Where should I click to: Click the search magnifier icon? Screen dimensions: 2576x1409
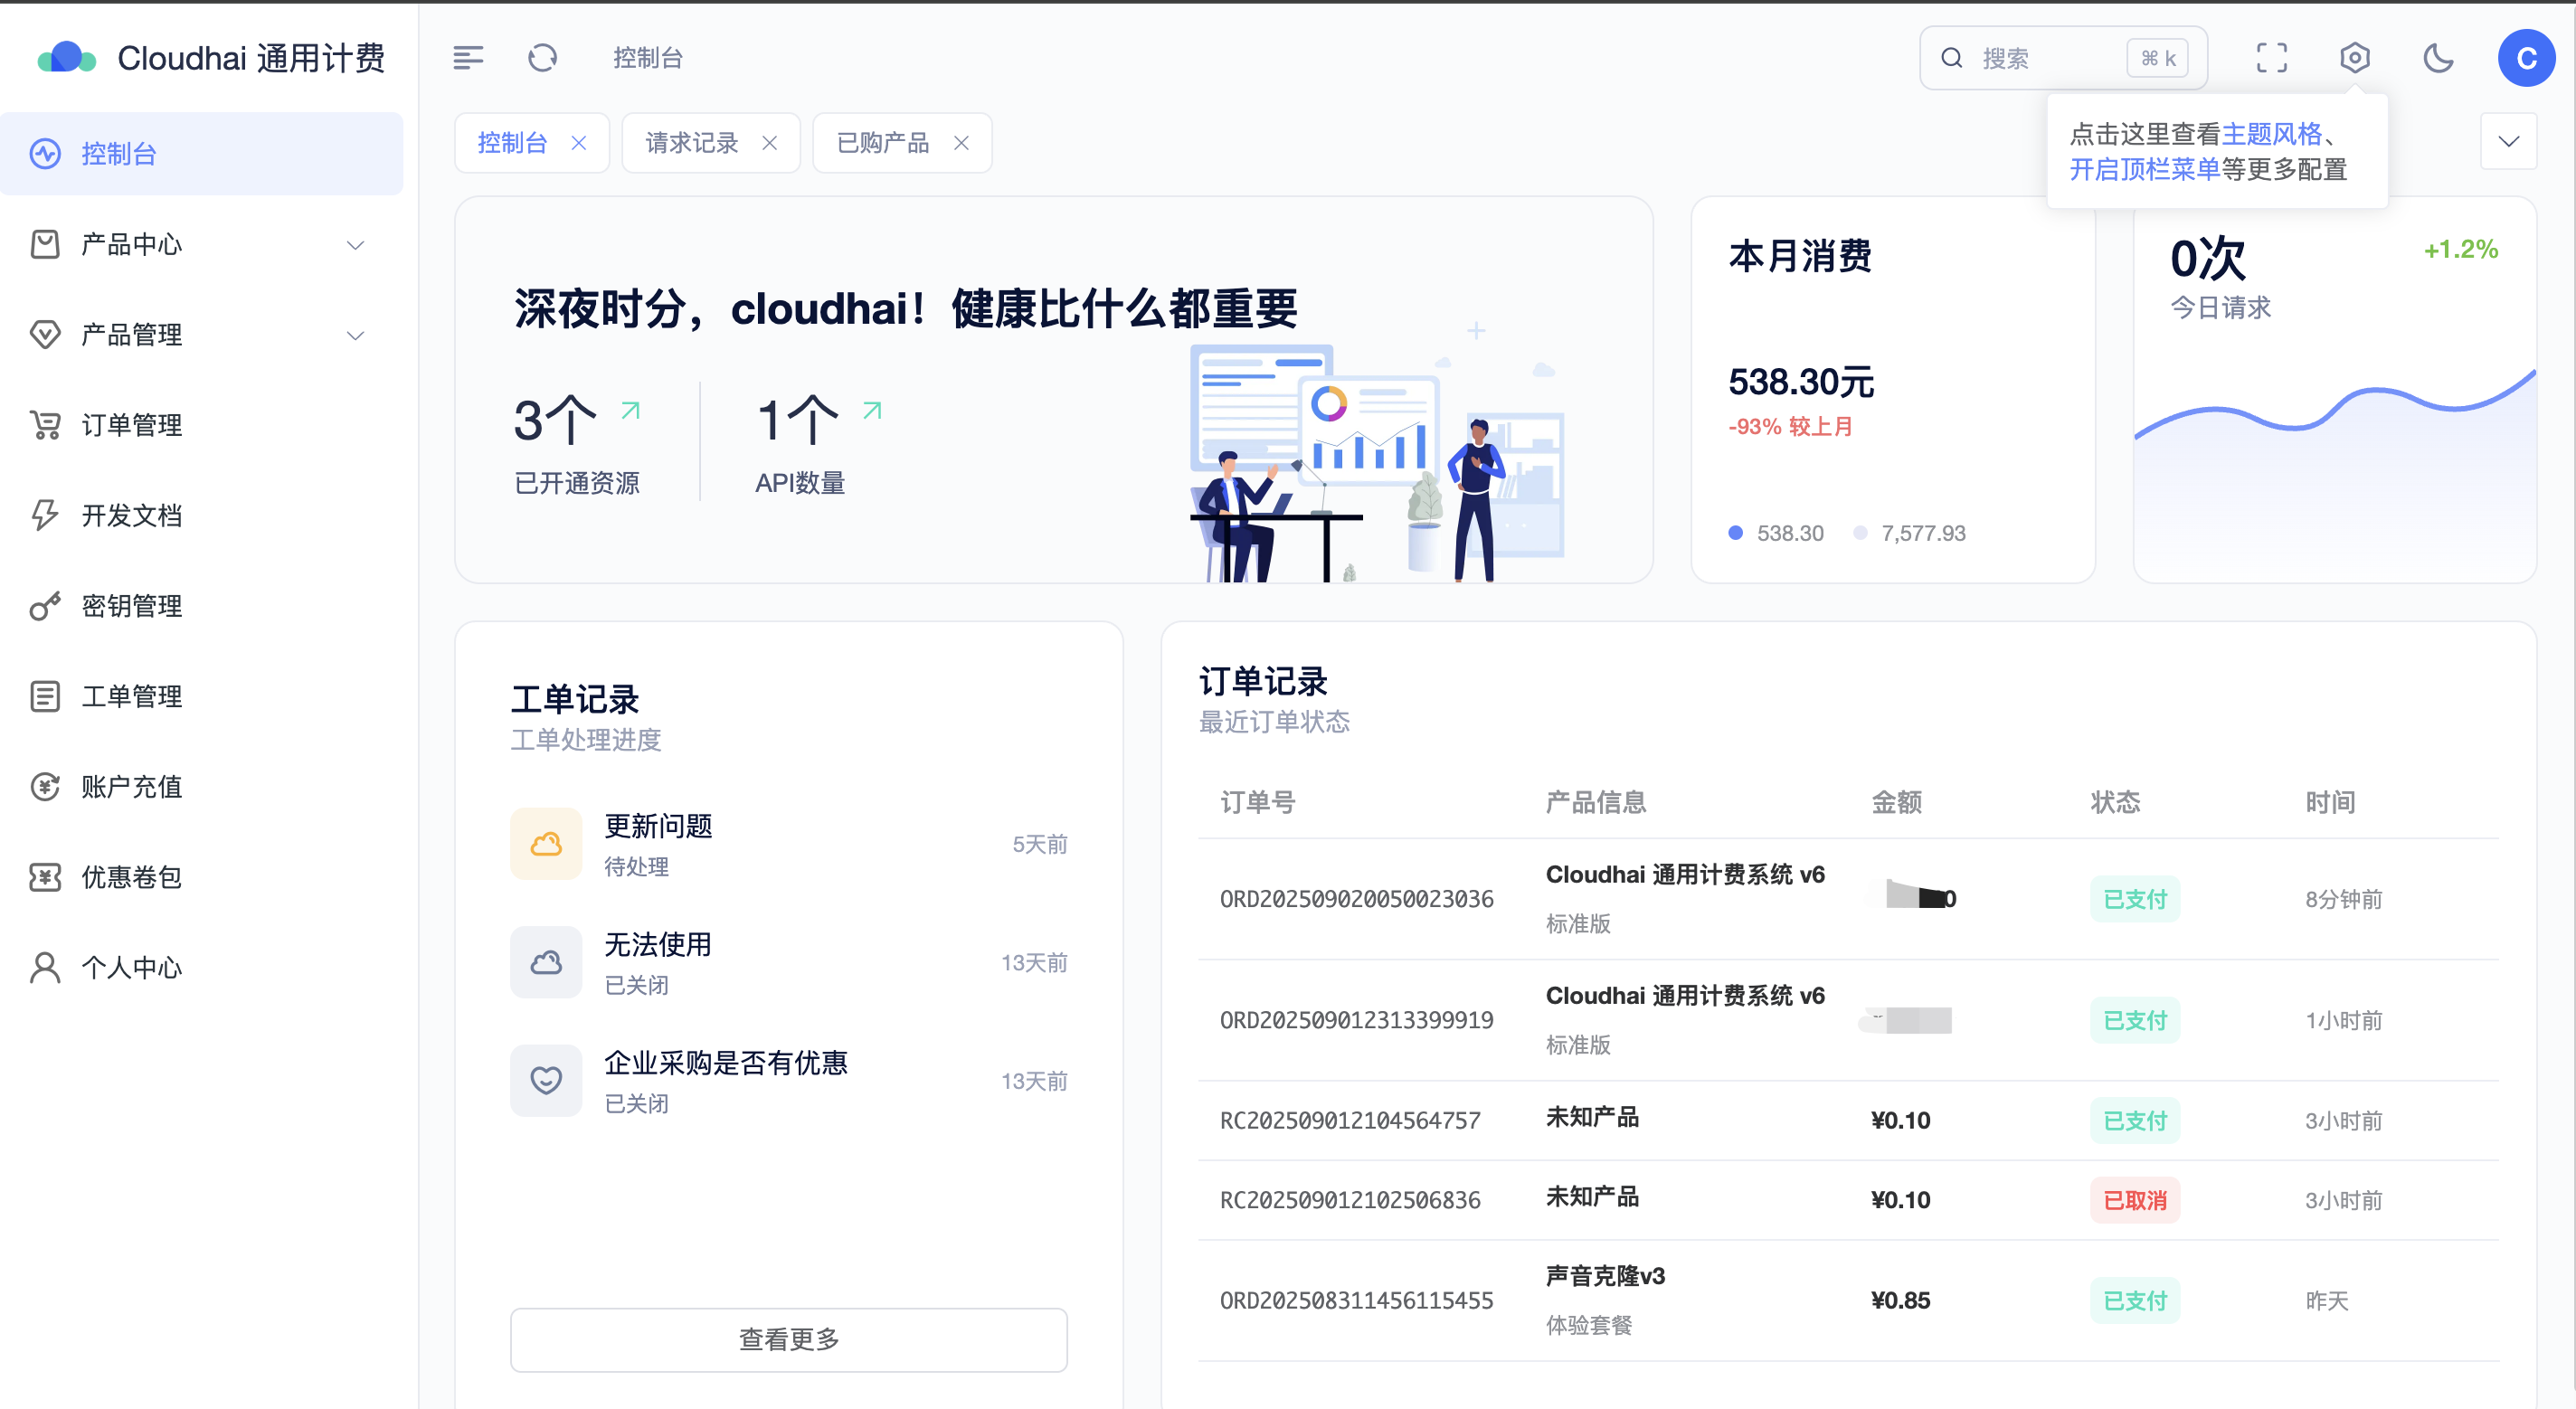1951,58
